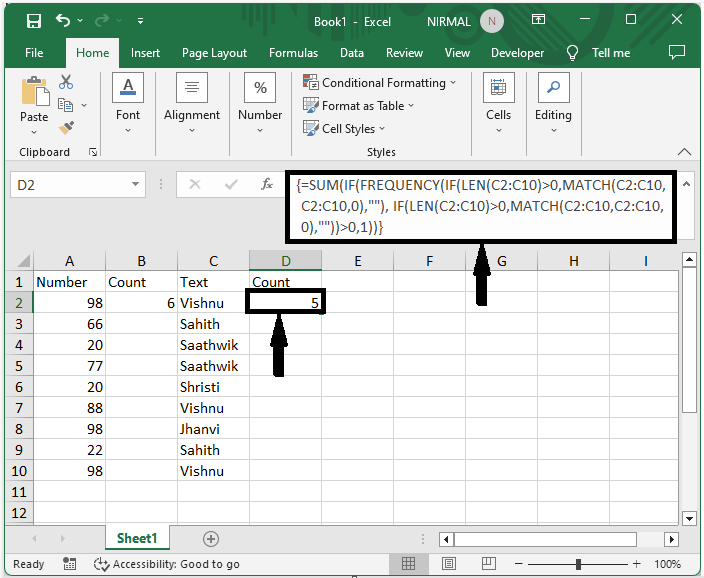Click inside the formula bar text

point(480,206)
